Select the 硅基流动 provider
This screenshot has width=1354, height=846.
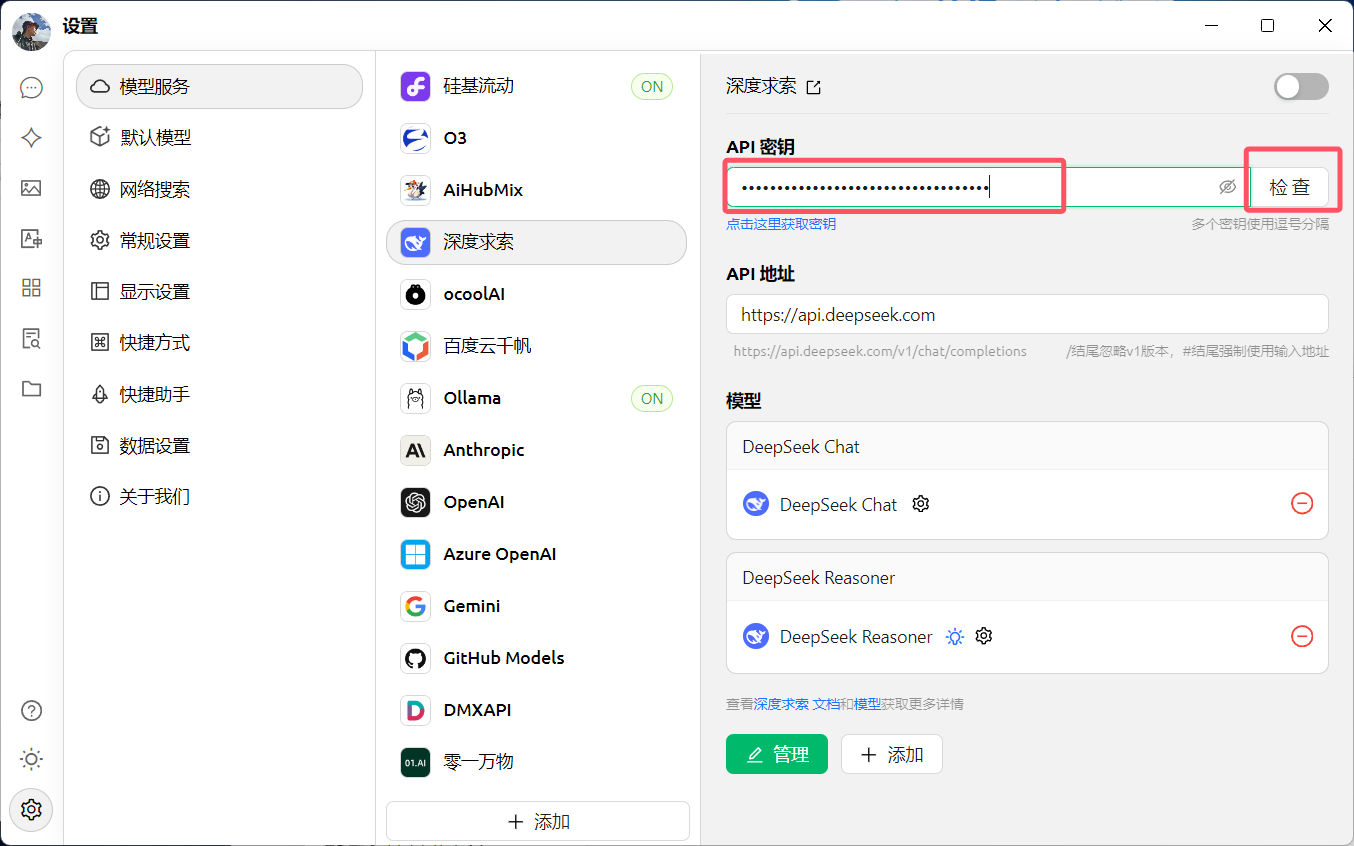click(x=537, y=86)
